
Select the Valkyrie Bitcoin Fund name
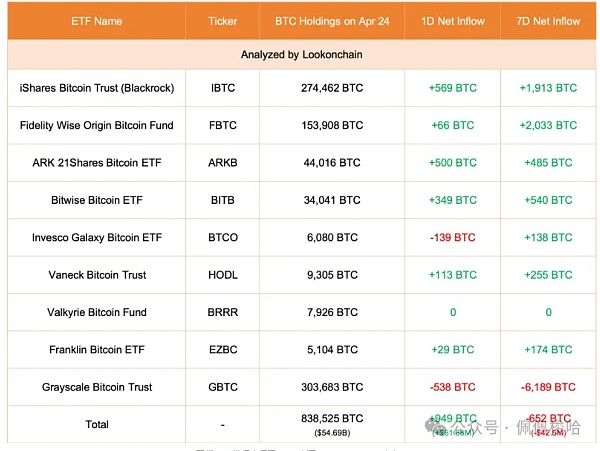tap(97, 312)
